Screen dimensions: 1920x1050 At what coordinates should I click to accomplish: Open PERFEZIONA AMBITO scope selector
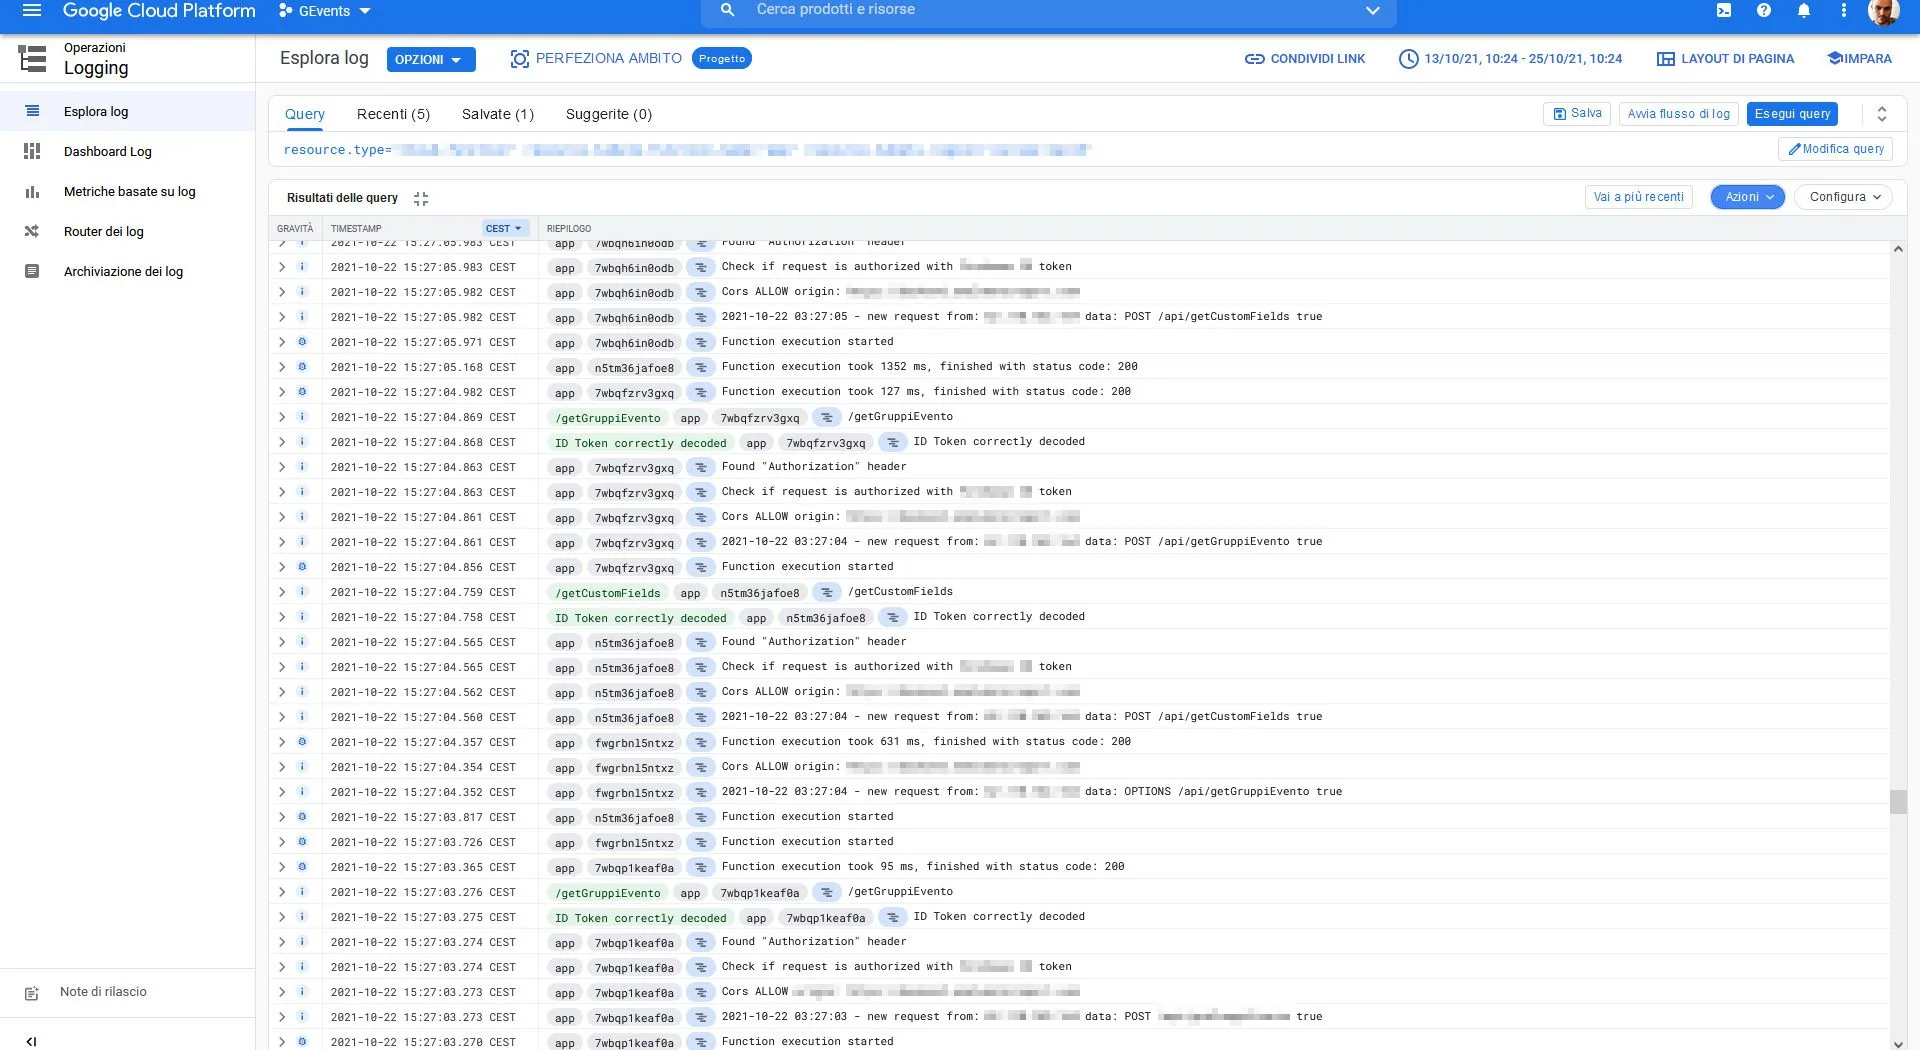click(596, 59)
